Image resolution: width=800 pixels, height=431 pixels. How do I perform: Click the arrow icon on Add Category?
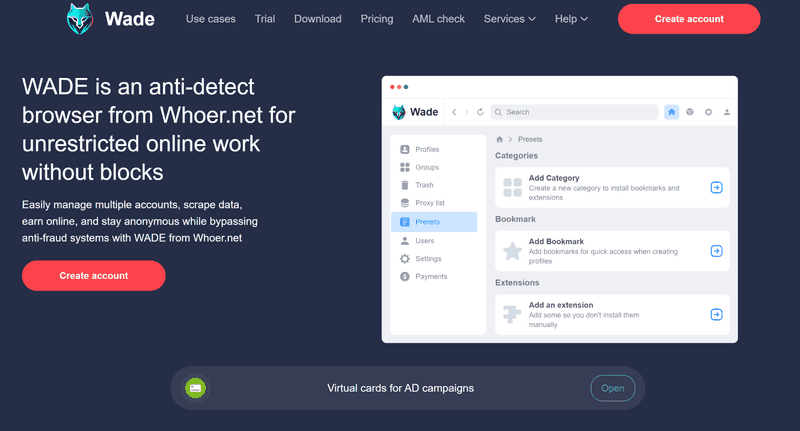(716, 188)
